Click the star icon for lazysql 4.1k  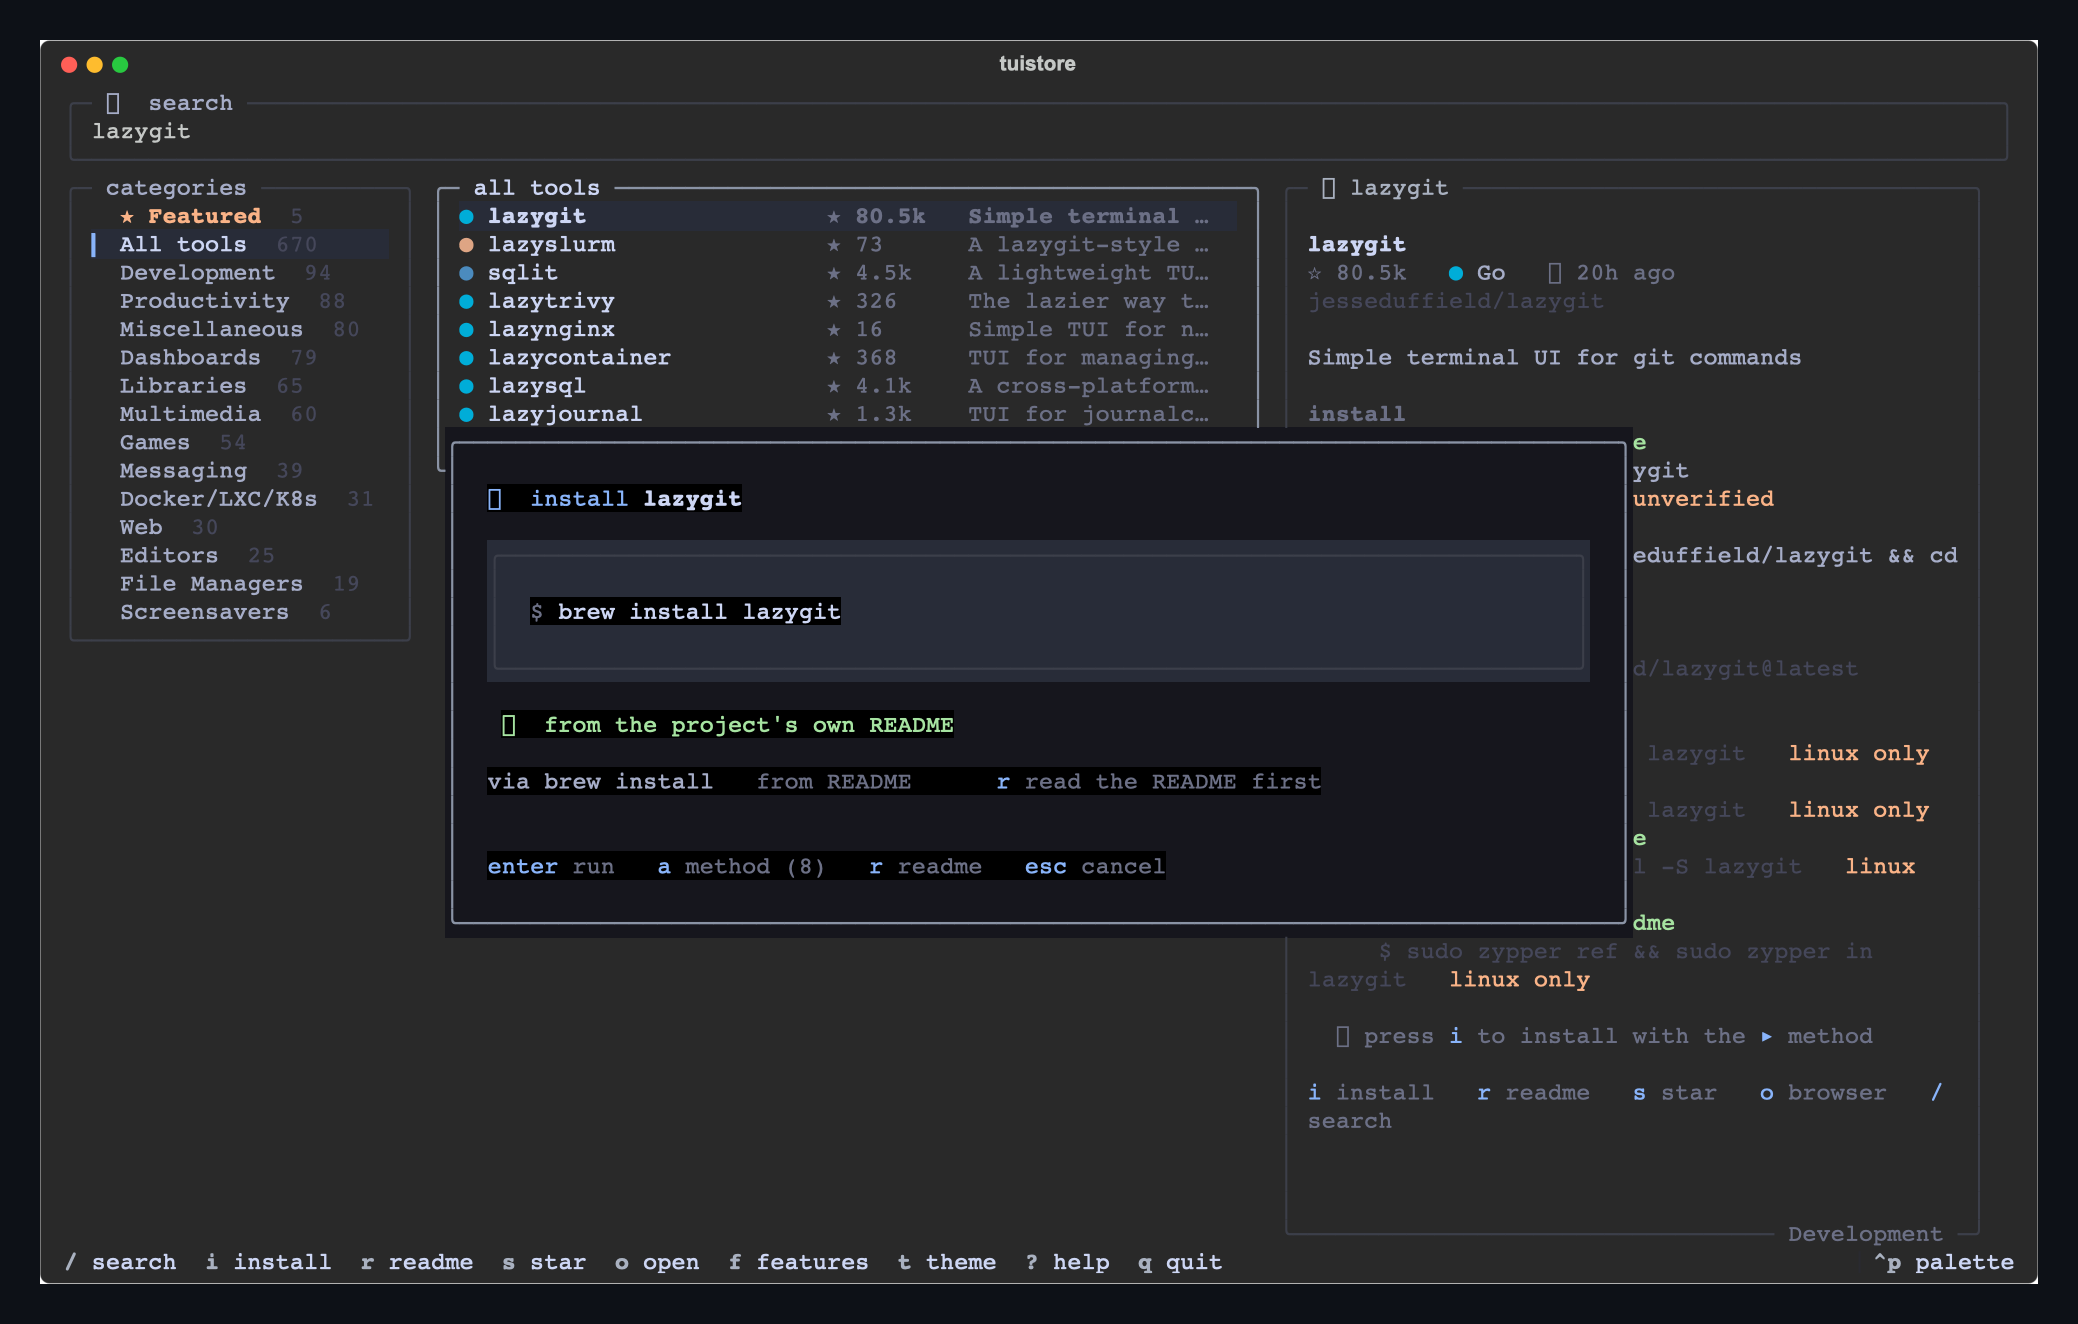click(x=833, y=386)
